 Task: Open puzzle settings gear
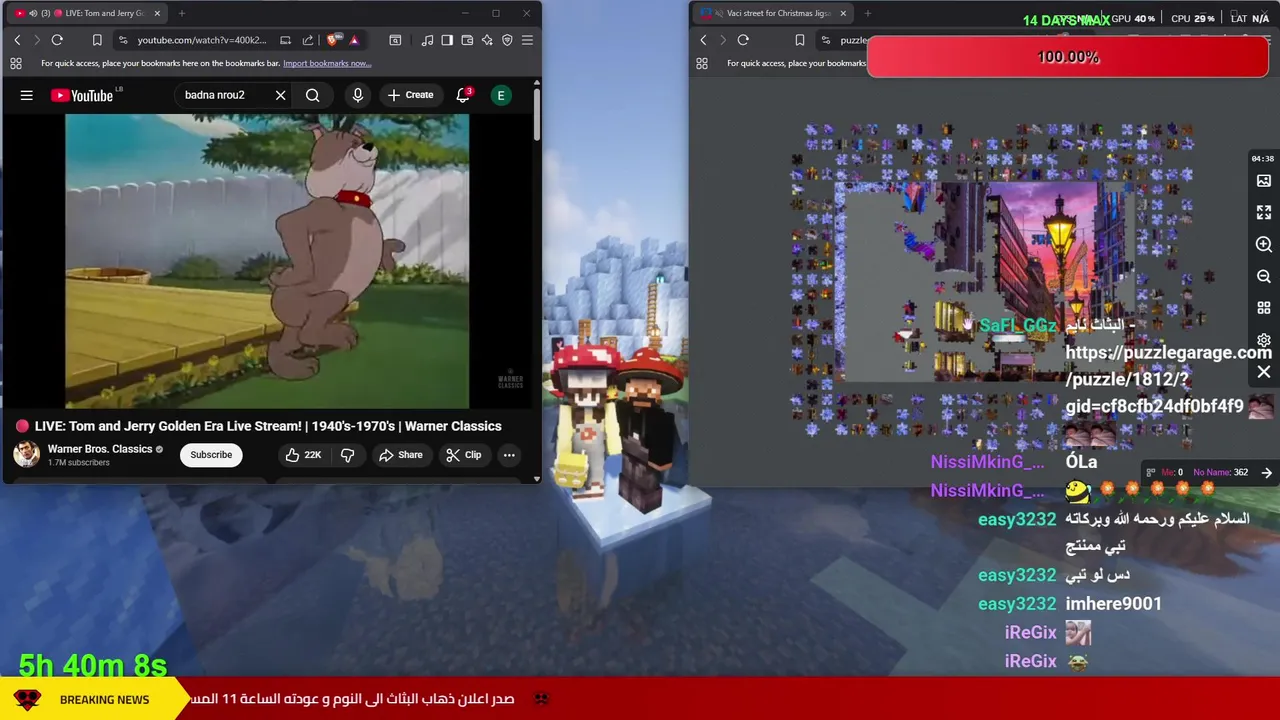coord(1264,340)
